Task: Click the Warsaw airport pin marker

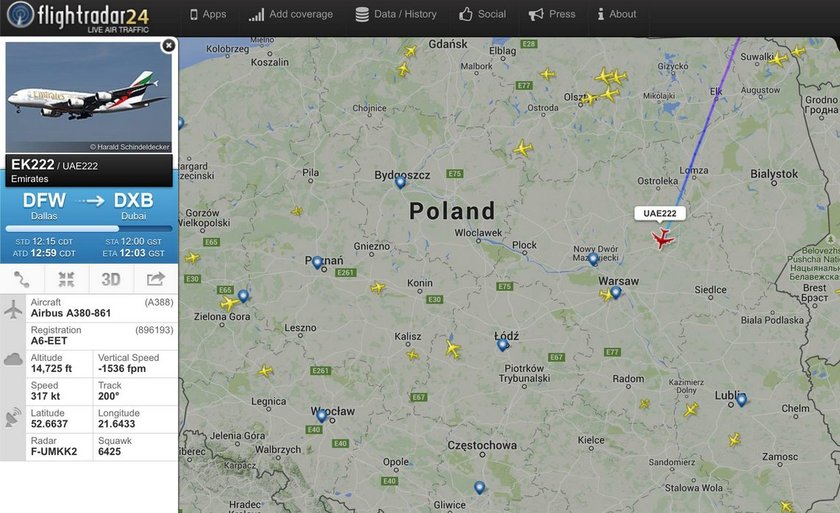Action: [616, 292]
